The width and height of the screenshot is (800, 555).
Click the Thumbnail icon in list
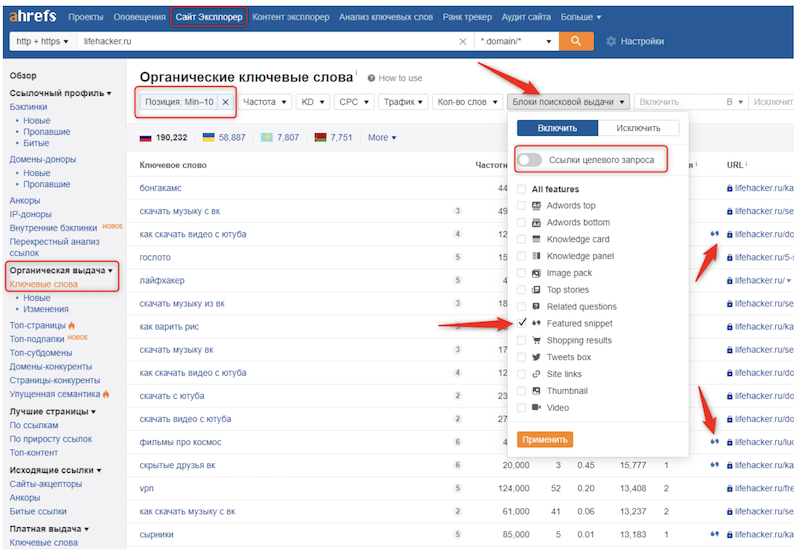[536, 391]
